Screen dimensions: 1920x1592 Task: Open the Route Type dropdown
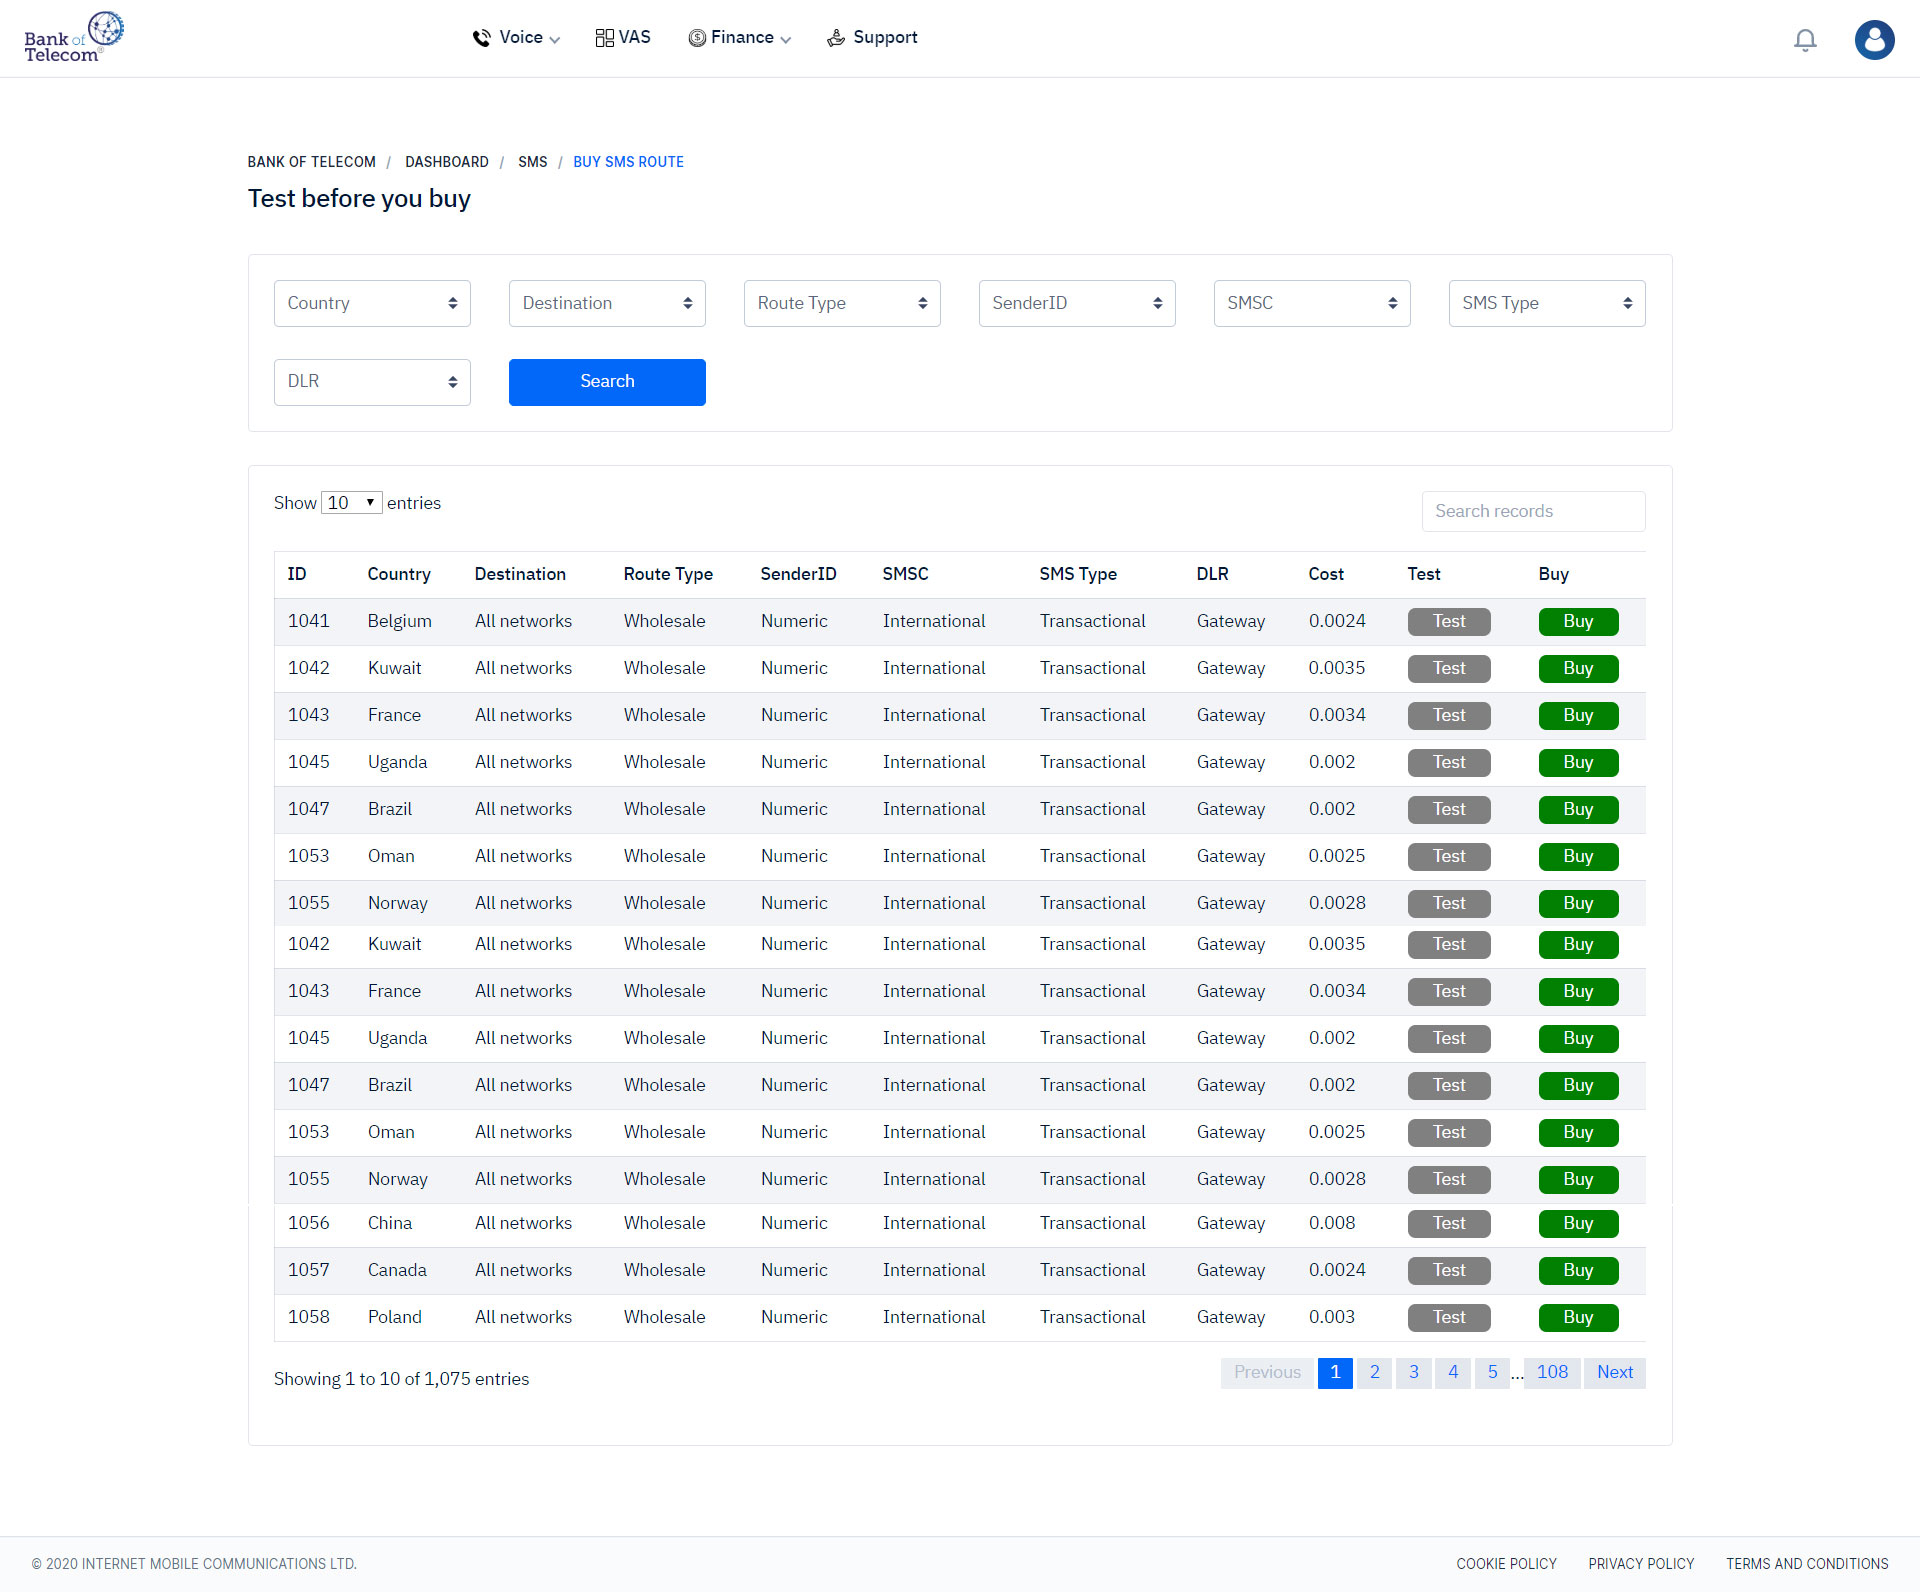pos(842,303)
